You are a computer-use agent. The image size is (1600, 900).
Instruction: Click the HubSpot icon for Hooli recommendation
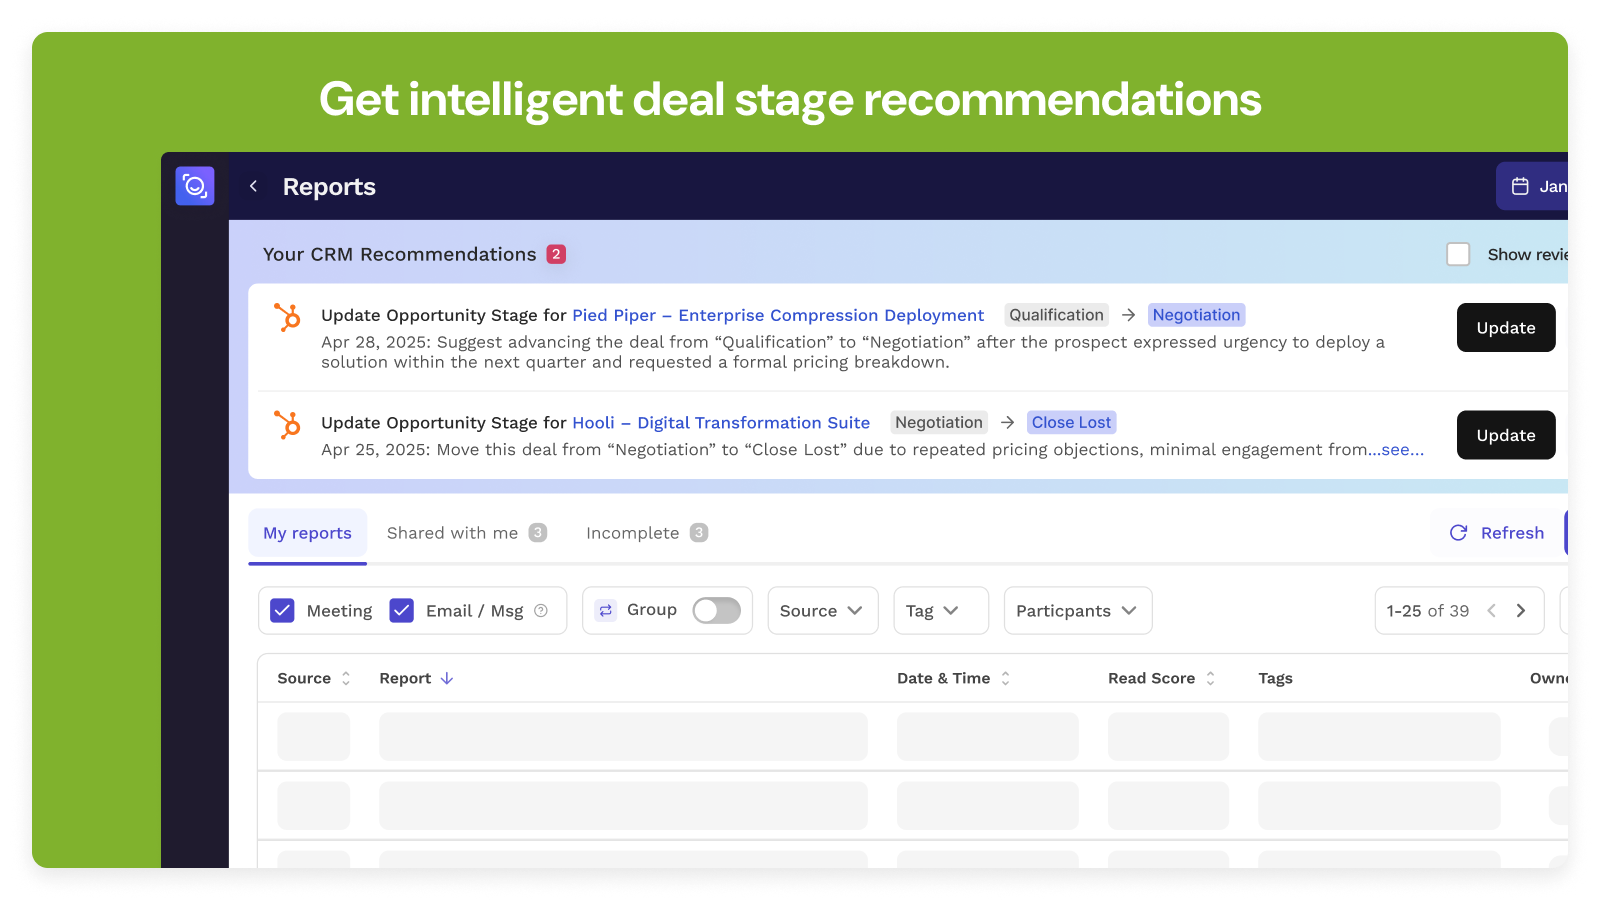point(287,425)
